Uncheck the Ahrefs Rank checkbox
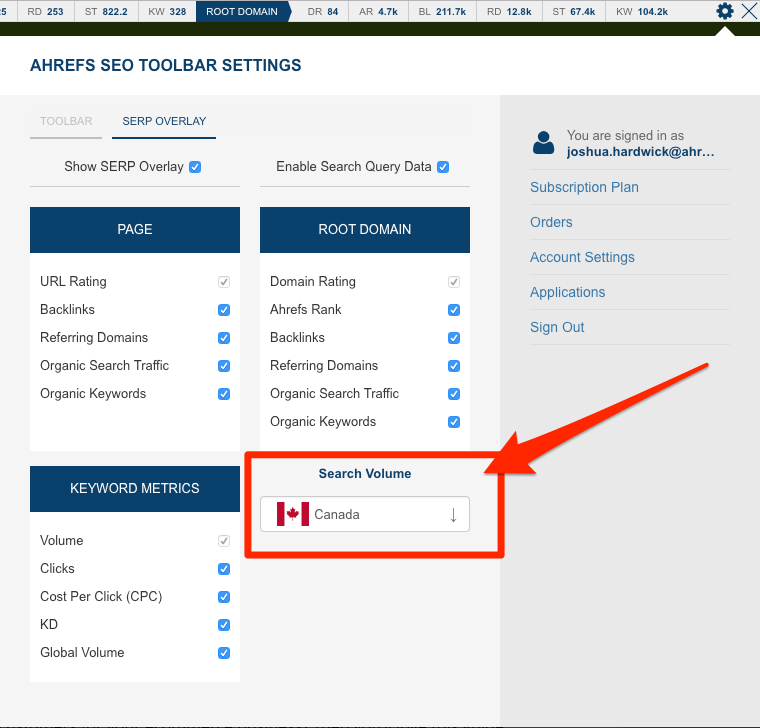Image resolution: width=760 pixels, height=728 pixels. pyautogui.click(x=454, y=310)
